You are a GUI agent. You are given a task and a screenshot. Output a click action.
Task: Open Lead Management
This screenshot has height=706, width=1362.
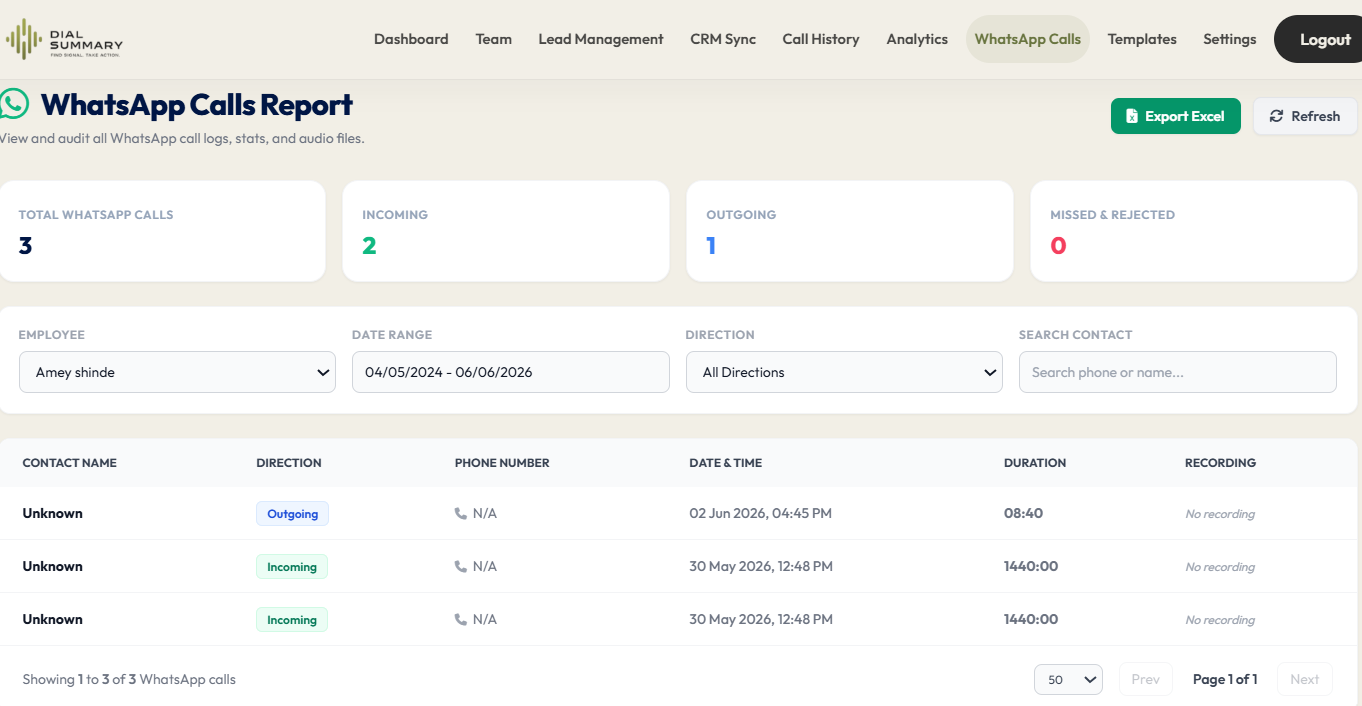(601, 39)
